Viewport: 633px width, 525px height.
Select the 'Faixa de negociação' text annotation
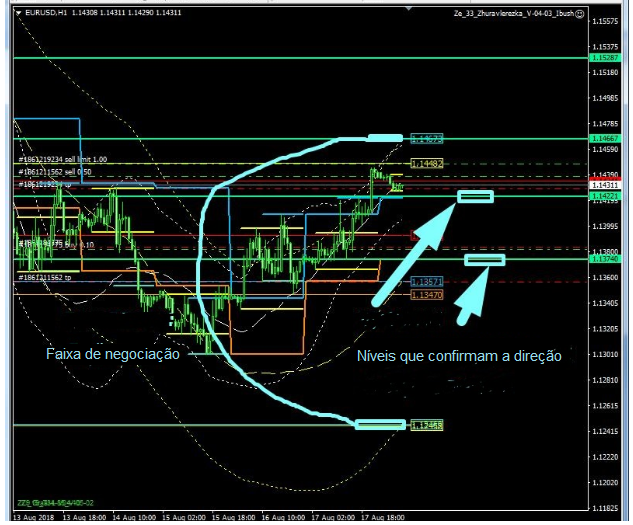113,354
